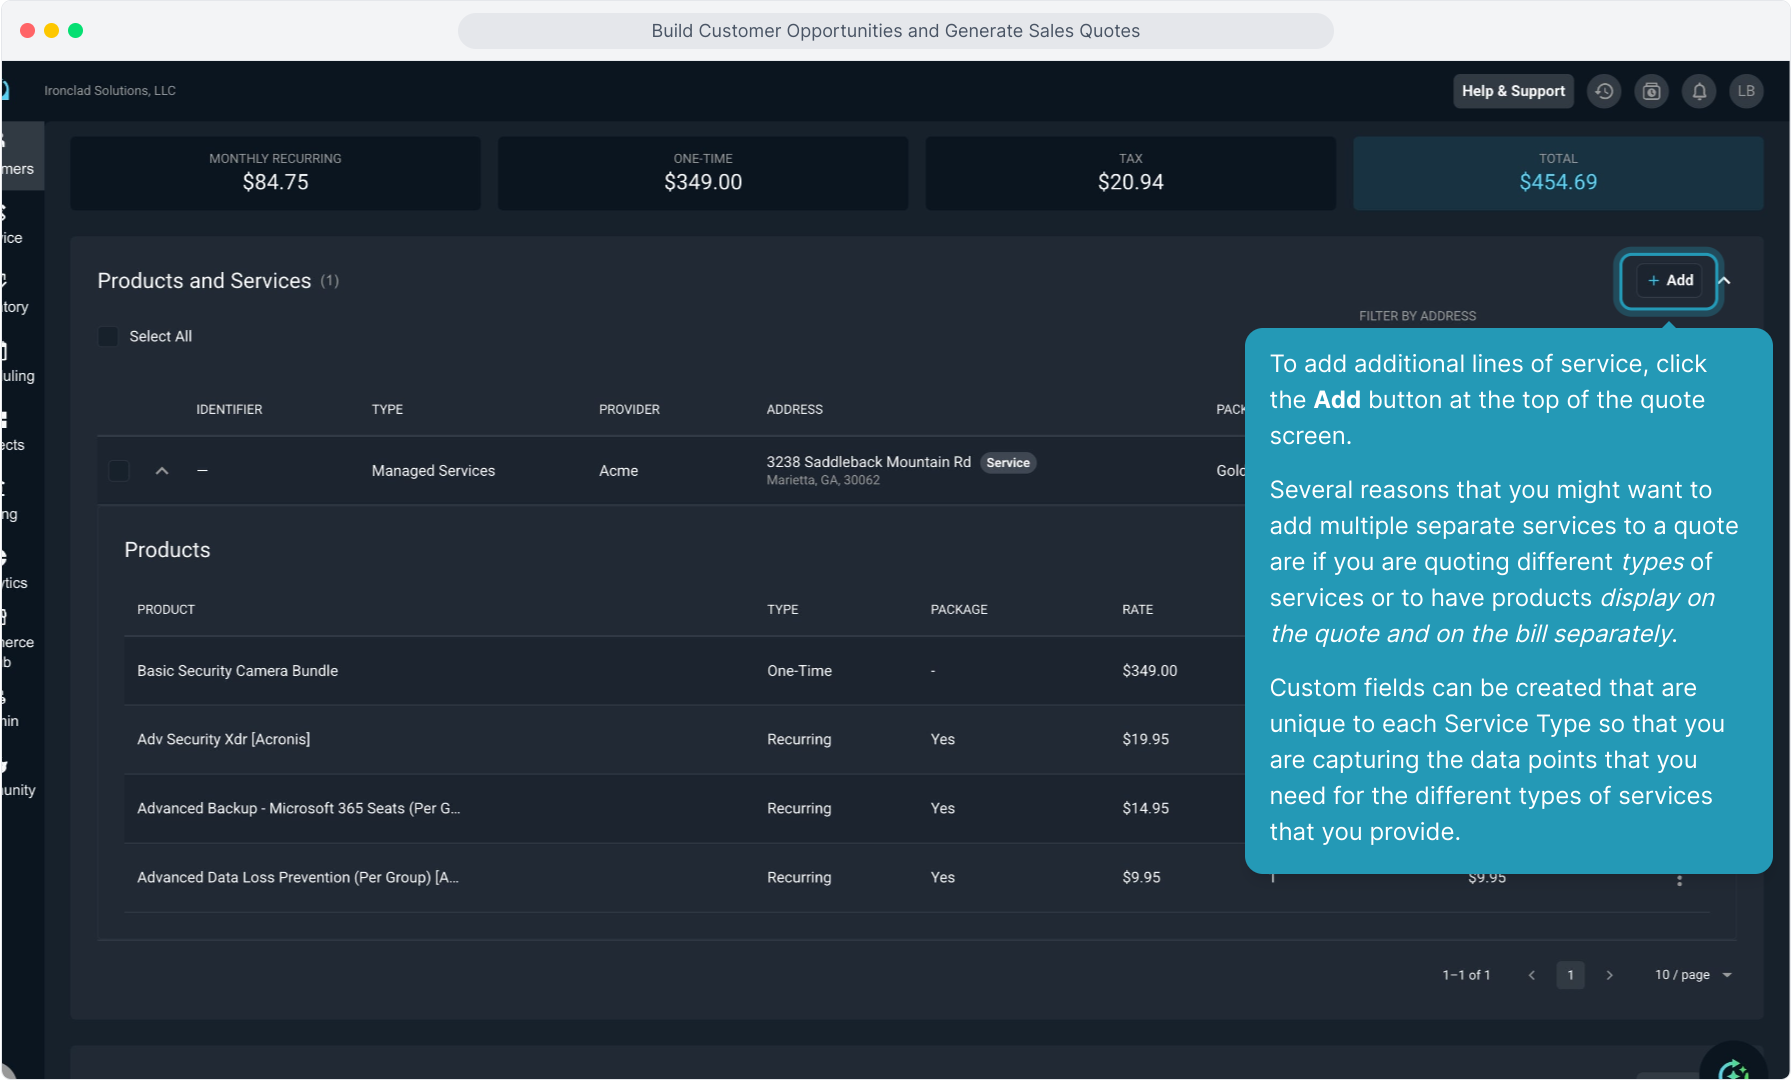Open the notifications bell
The height and width of the screenshot is (1080, 1792).
(1699, 91)
